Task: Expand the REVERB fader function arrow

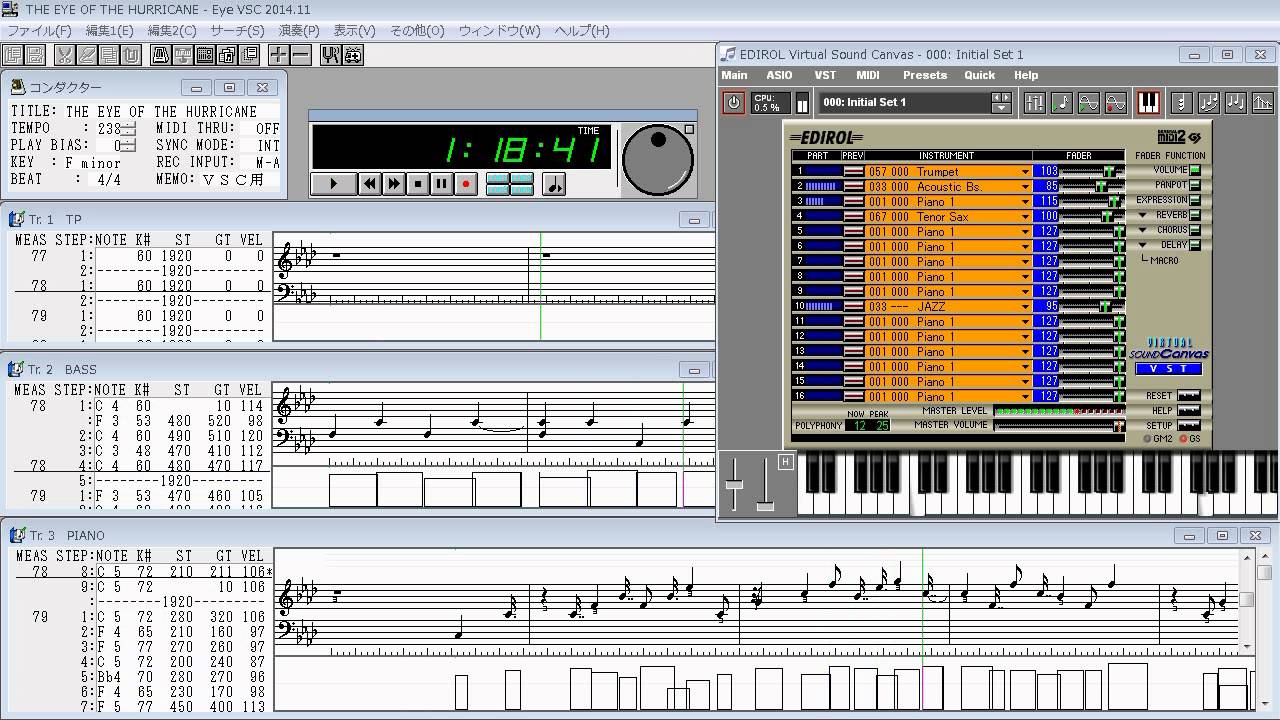Action: pos(1143,215)
